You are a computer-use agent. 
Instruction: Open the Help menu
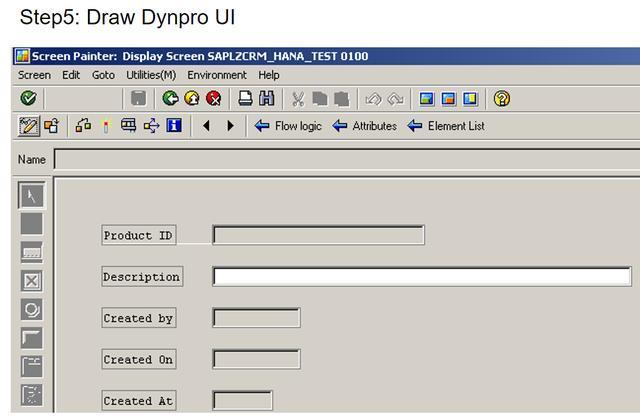[269, 75]
